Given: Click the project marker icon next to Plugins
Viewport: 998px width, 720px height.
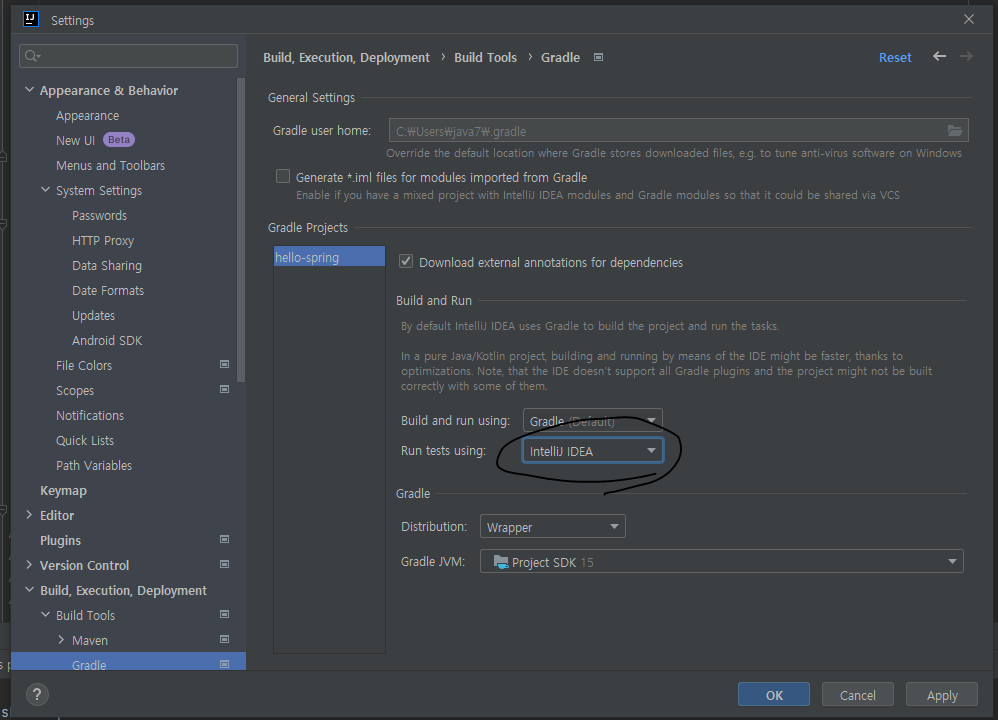Looking at the screenshot, I should (x=224, y=539).
